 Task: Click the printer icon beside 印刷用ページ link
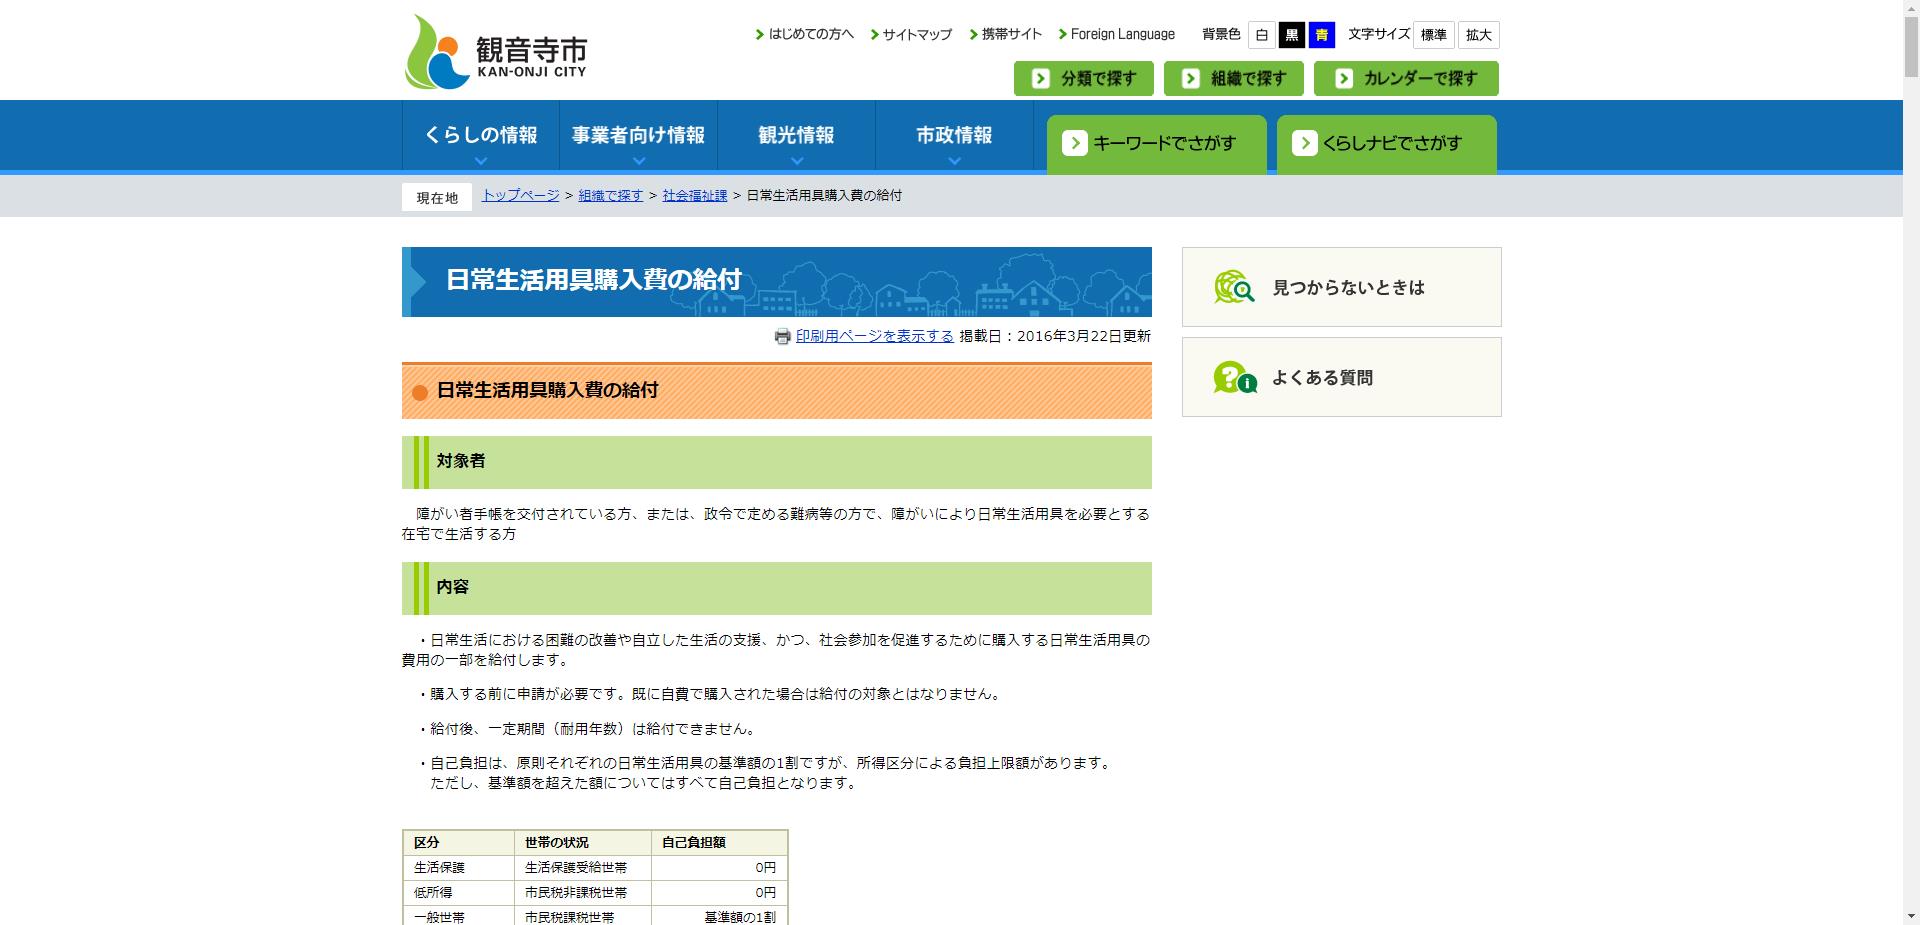(783, 337)
